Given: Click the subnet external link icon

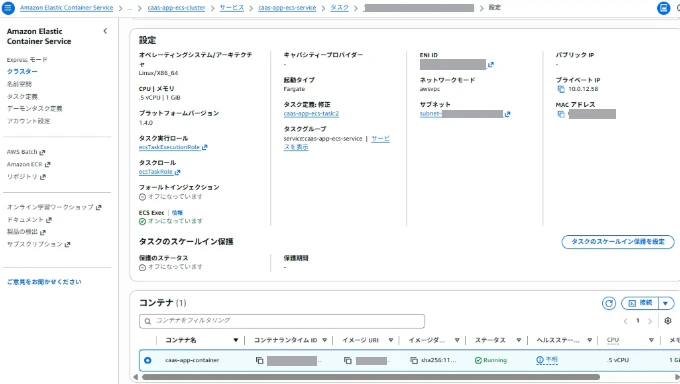Looking at the screenshot, I should pyautogui.click(x=507, y=114).
